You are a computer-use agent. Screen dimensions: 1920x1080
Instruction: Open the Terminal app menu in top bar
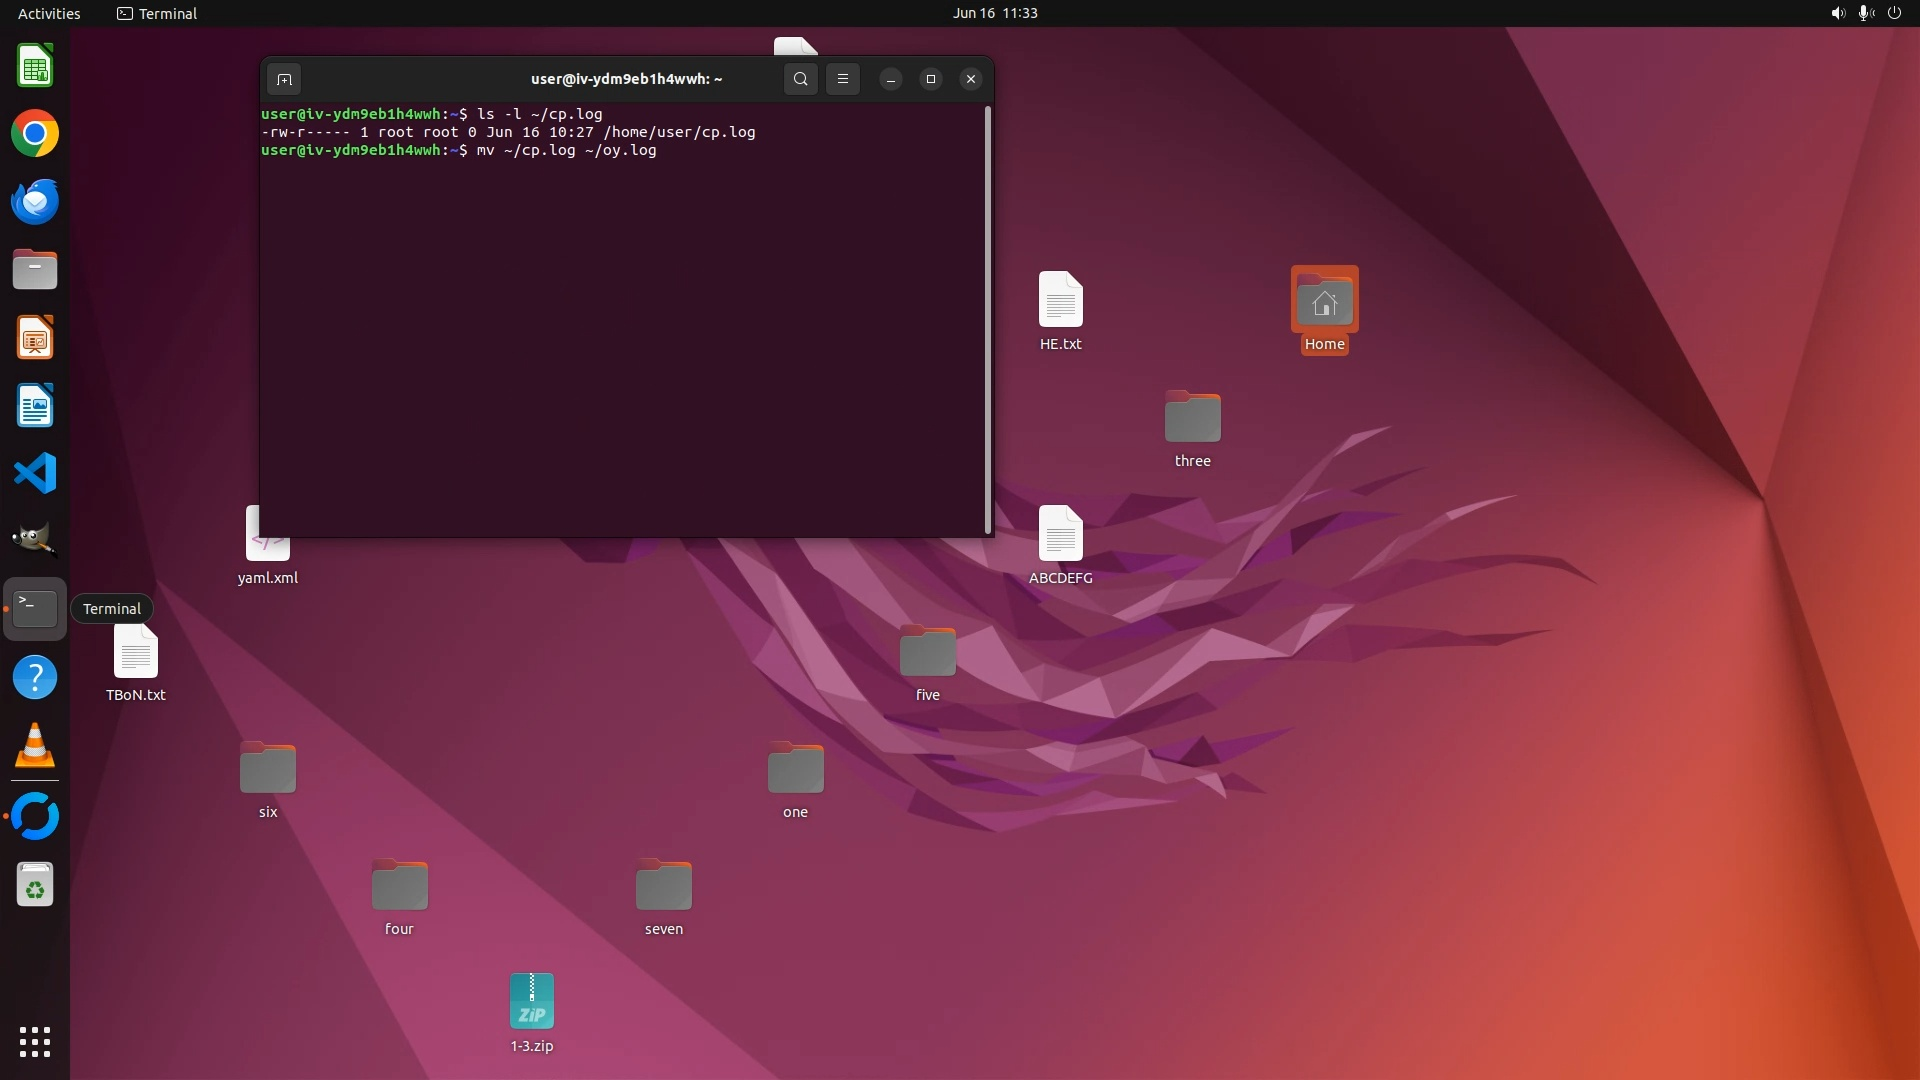157,13
